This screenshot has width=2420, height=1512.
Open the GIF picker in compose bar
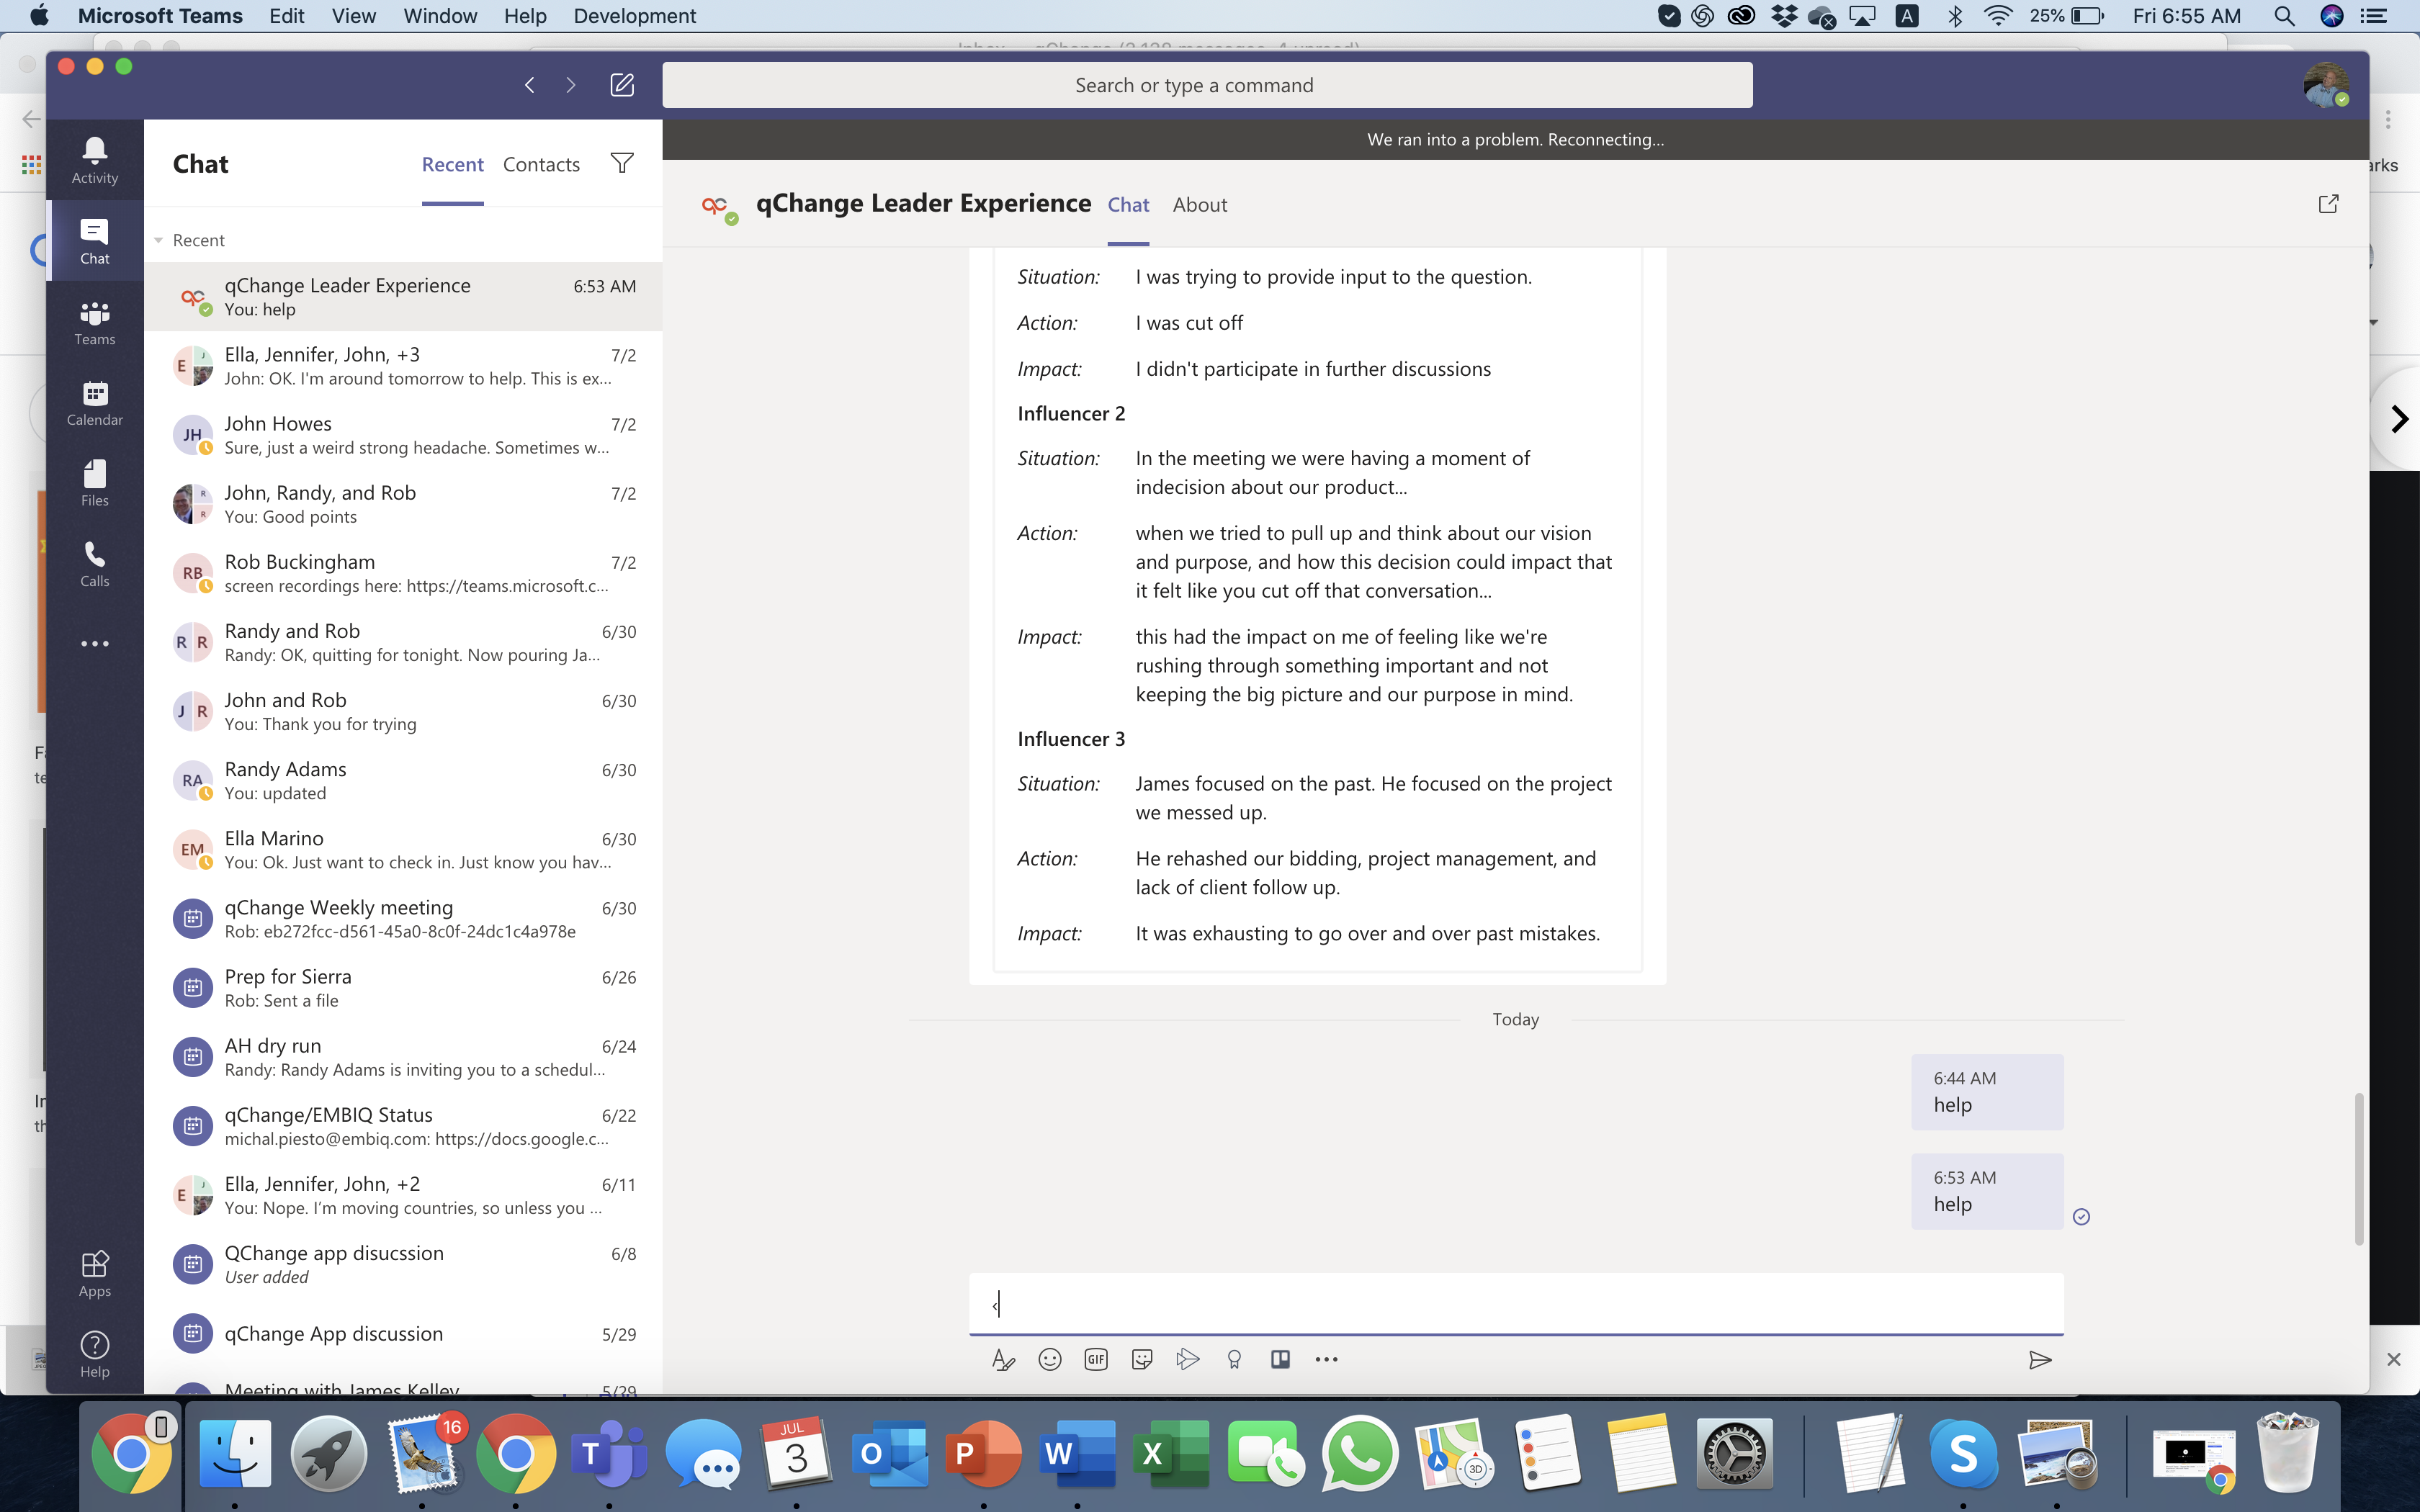[1095, 1359]
